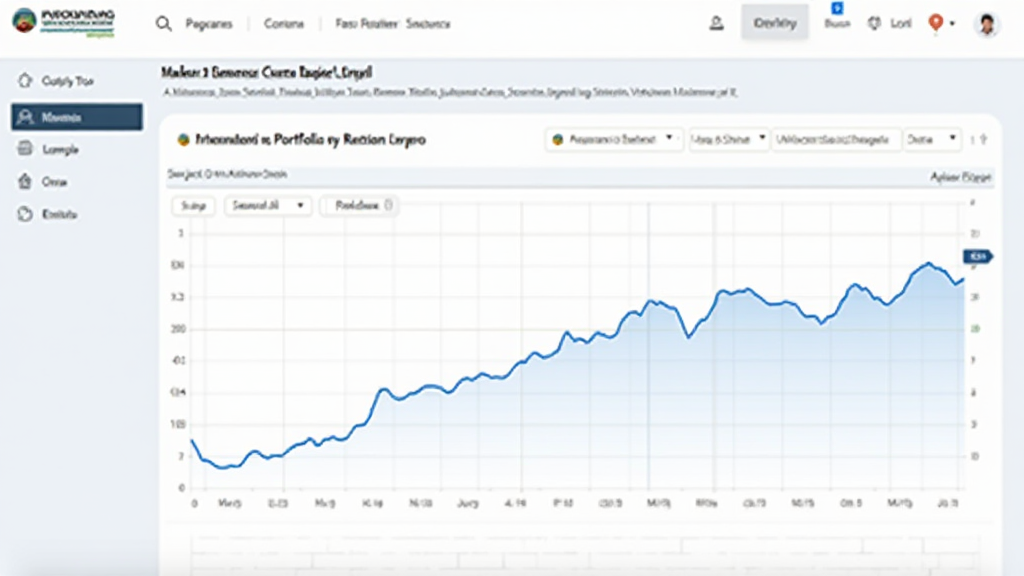This screenshot has width=1024, height=576.
Task: Click the magnifier search icon in top bar
Action: 163,24
